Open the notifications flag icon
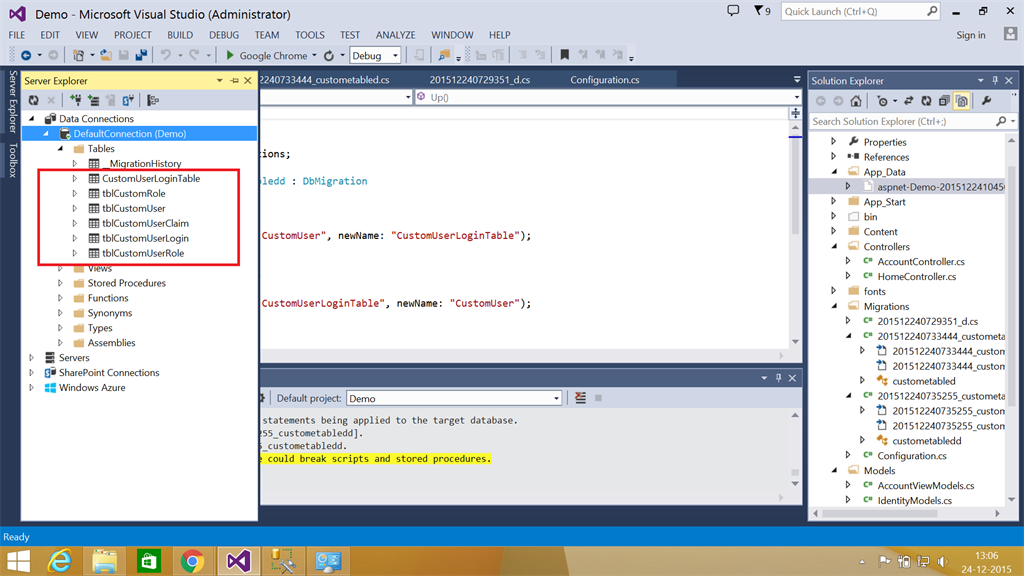This screenshot has height=576, width=1024. click(758, 11)
